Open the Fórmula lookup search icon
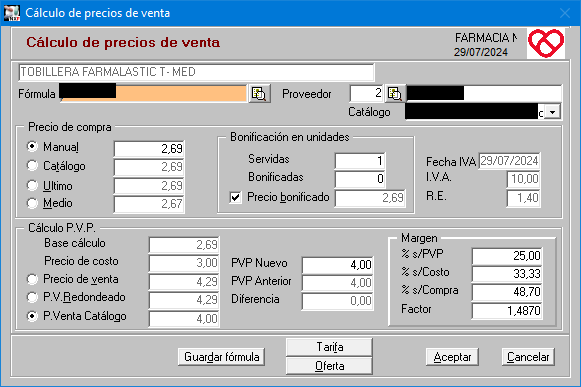Viewport: 581px width, 387px height. pyautogui.click(x=259, y=94)
